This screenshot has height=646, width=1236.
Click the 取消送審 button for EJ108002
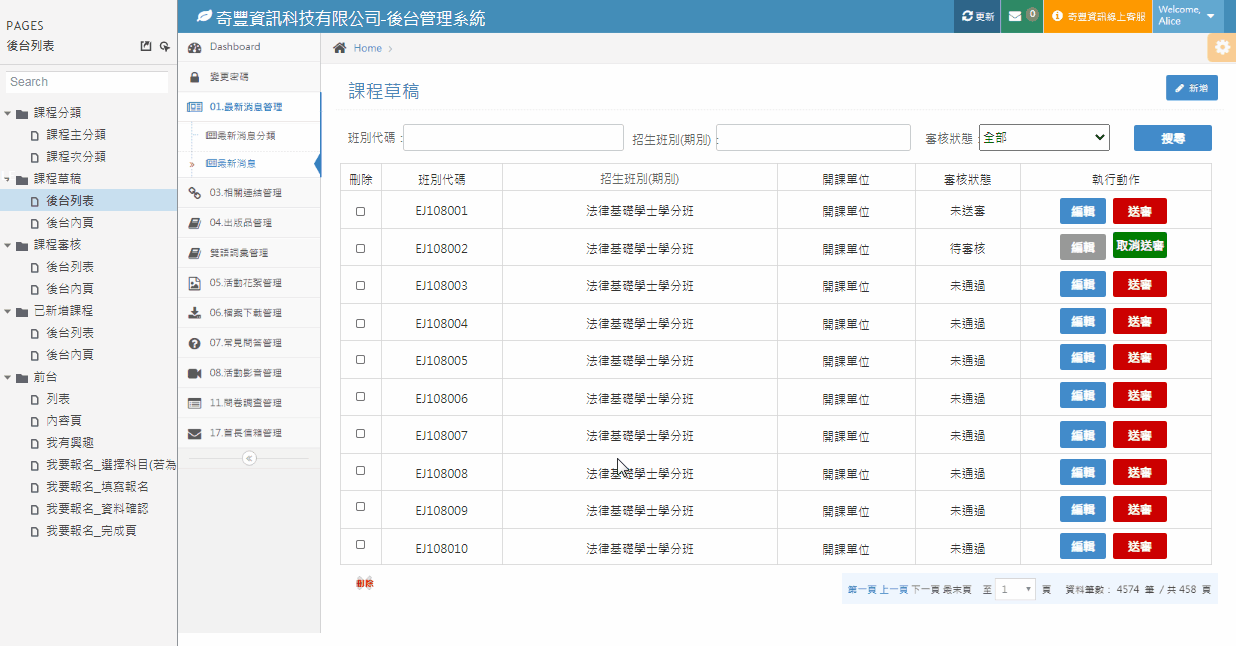pyautogui.click(x=1140, y=246)
